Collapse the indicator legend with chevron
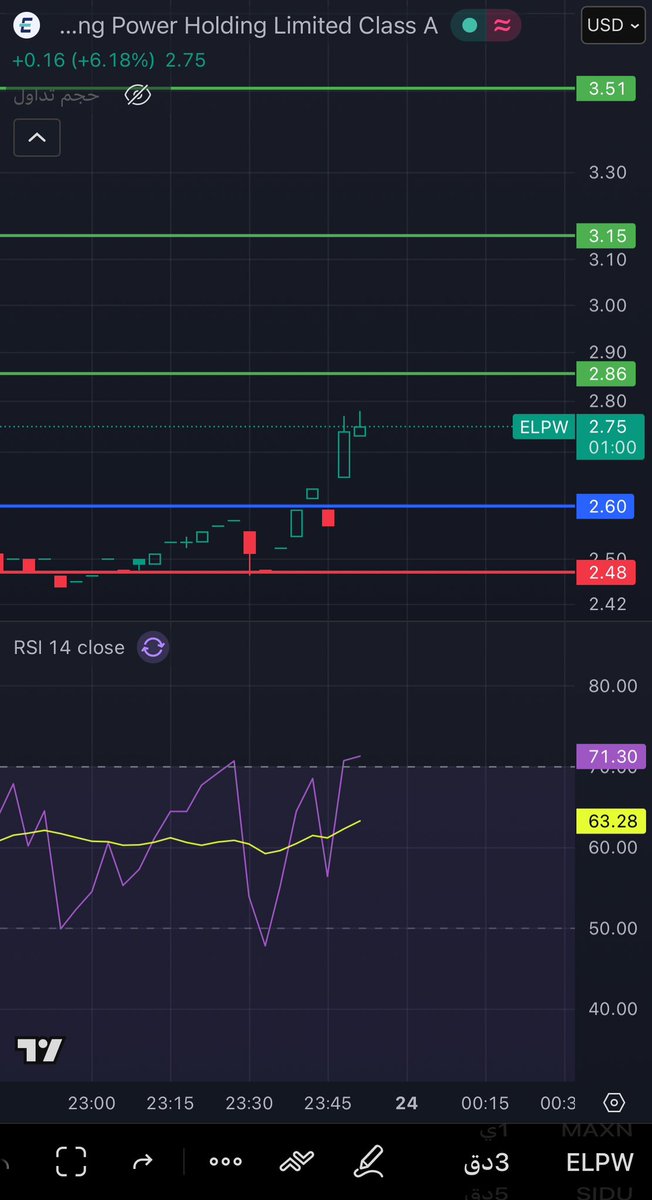 37,137
